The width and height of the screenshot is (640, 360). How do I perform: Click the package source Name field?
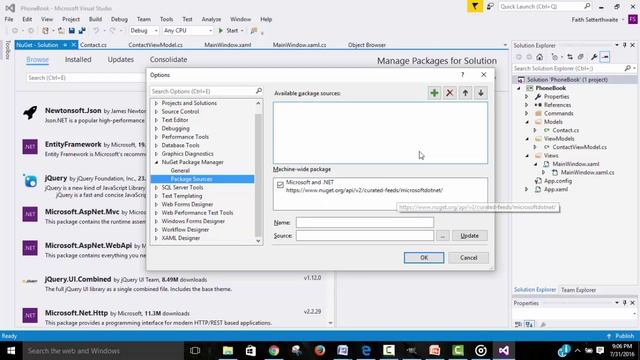(364, 222)
